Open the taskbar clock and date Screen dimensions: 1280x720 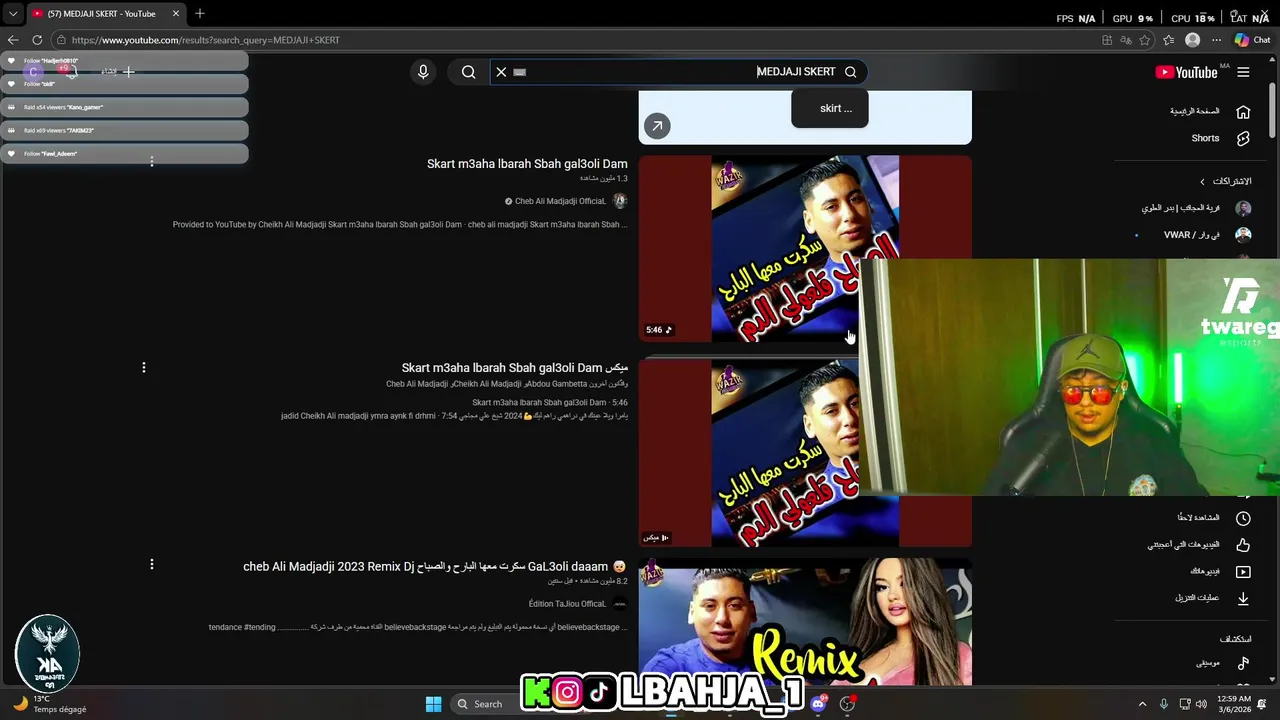(1234, 704)
